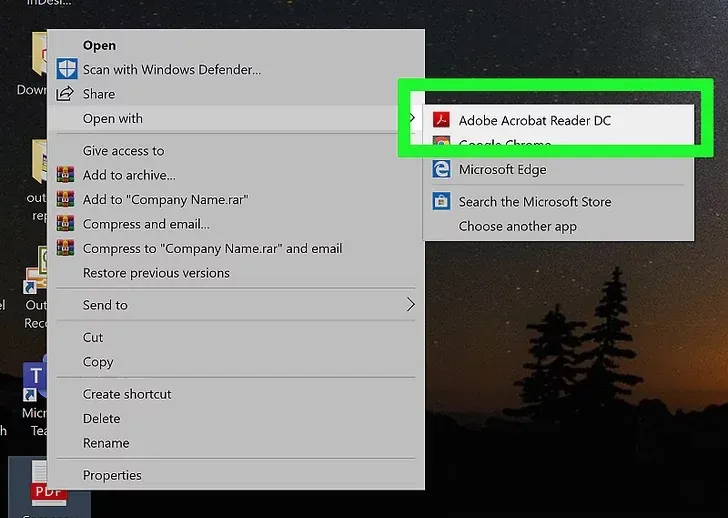Click the Microsoft Store bag icon

point(441,201)
